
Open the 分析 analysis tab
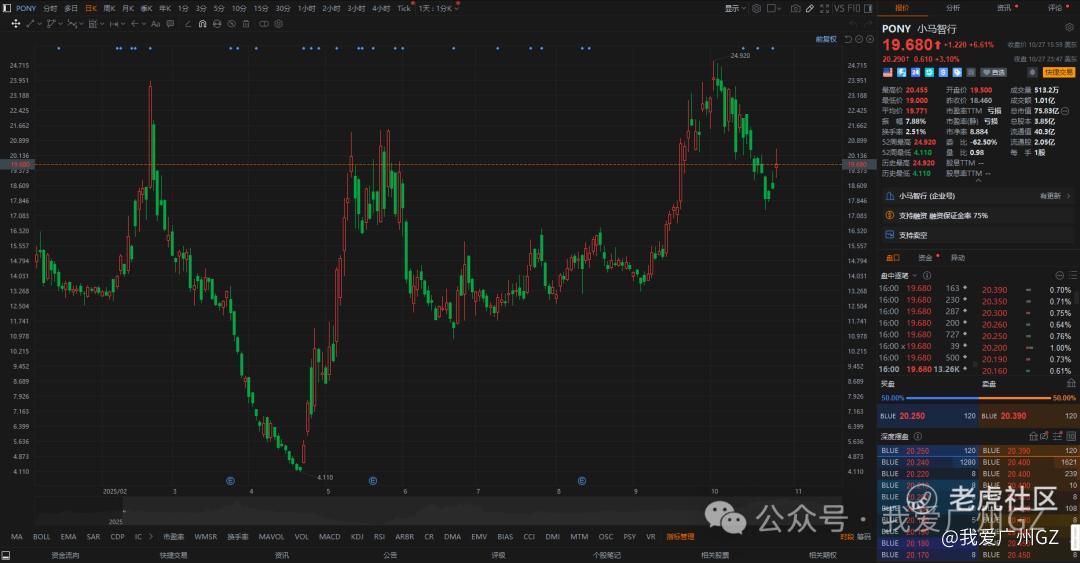[x=953, y=8]
